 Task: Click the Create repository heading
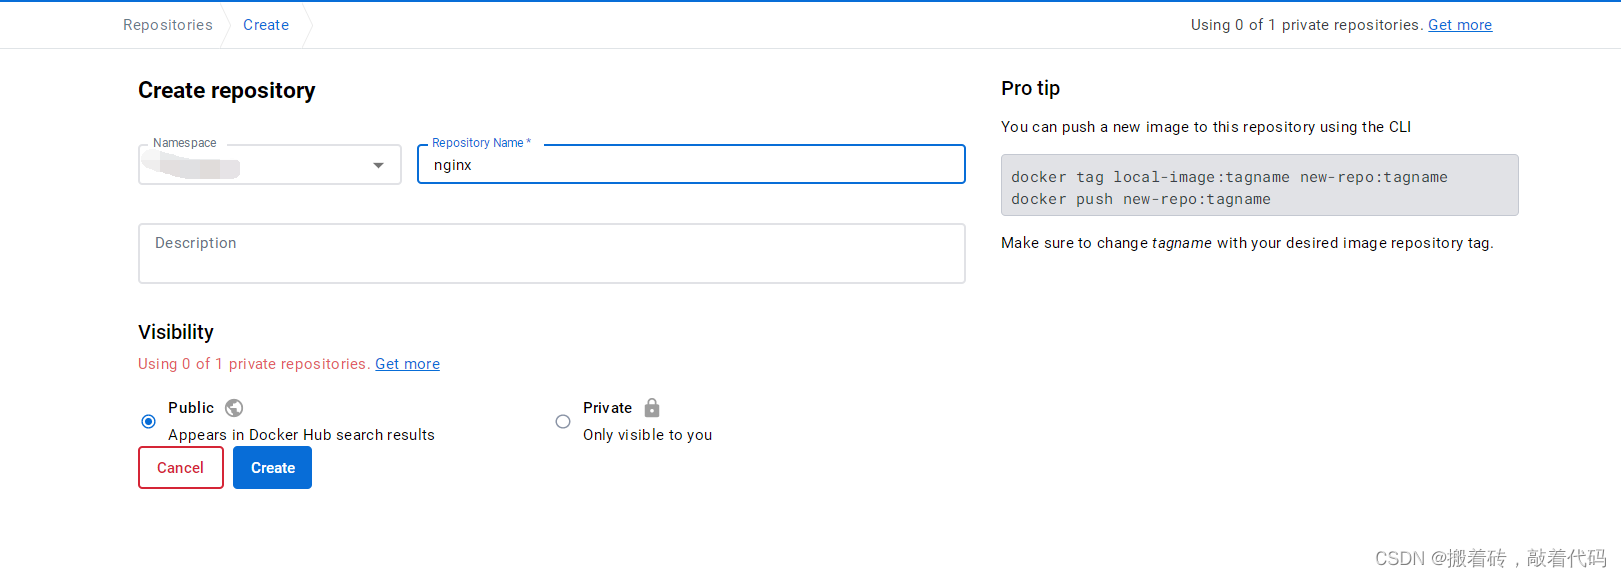tap(227, 91)
